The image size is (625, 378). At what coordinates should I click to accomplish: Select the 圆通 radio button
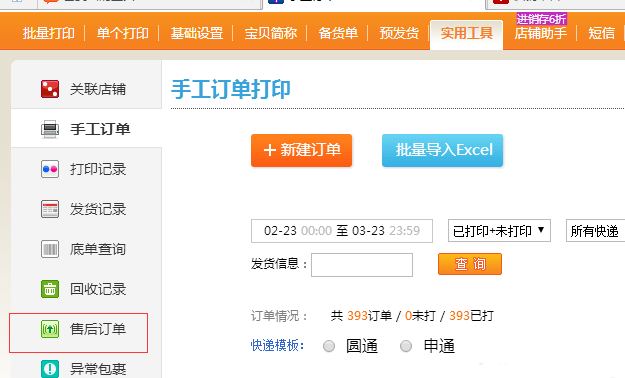329,346
